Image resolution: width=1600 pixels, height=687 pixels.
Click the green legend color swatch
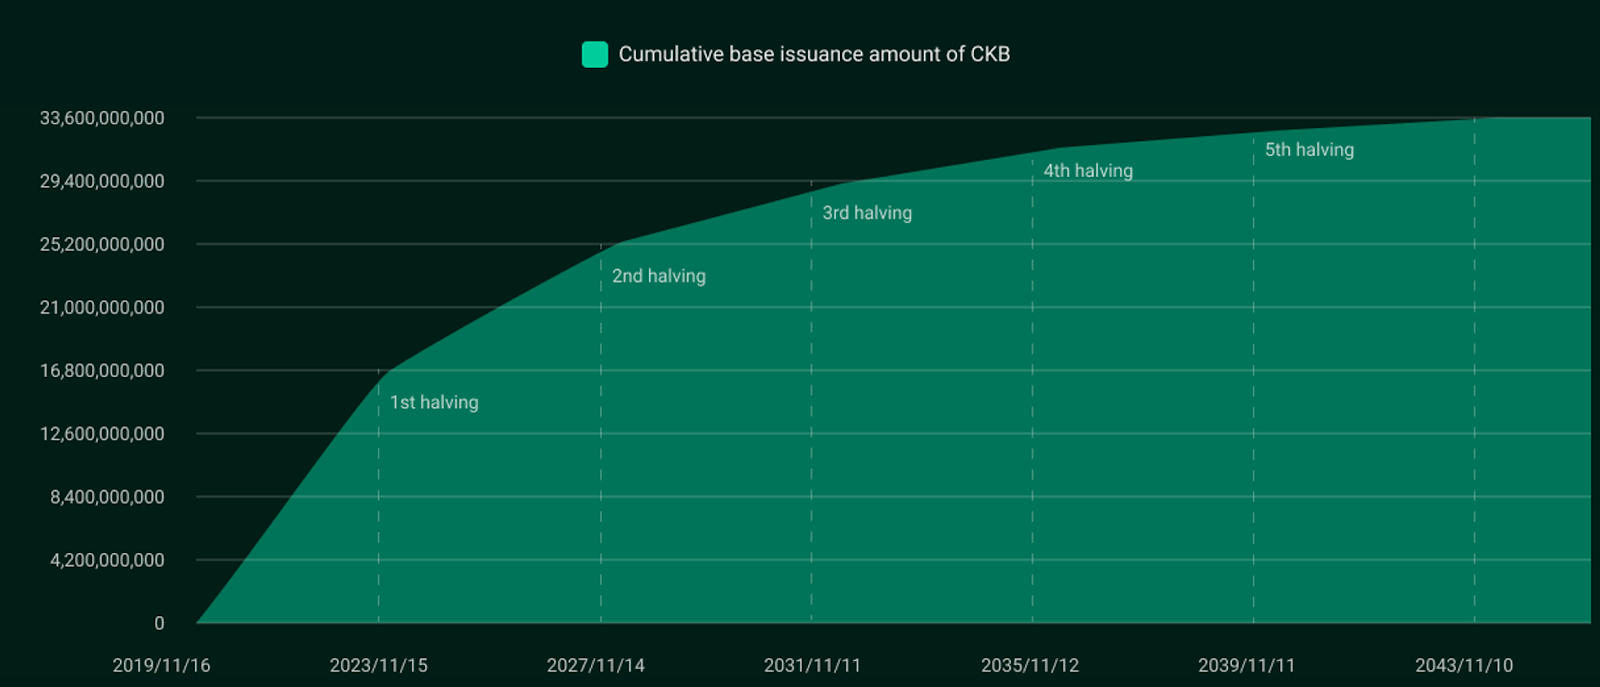(595, 54)
